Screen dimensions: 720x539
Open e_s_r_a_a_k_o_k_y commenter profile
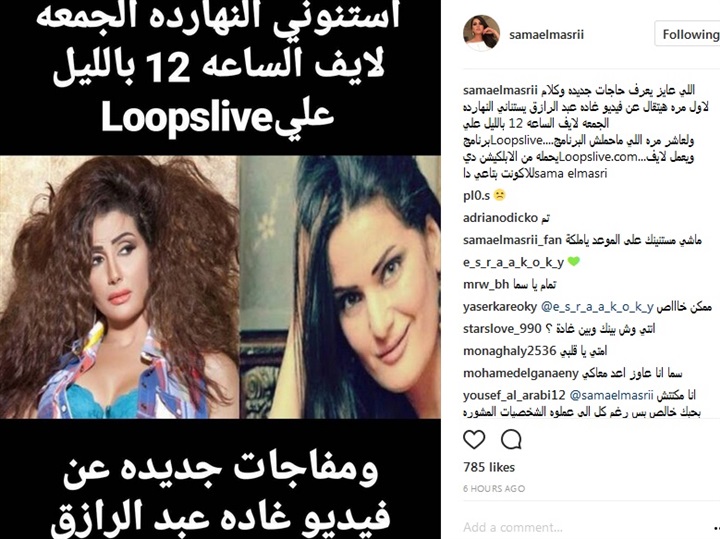(513, 262)
